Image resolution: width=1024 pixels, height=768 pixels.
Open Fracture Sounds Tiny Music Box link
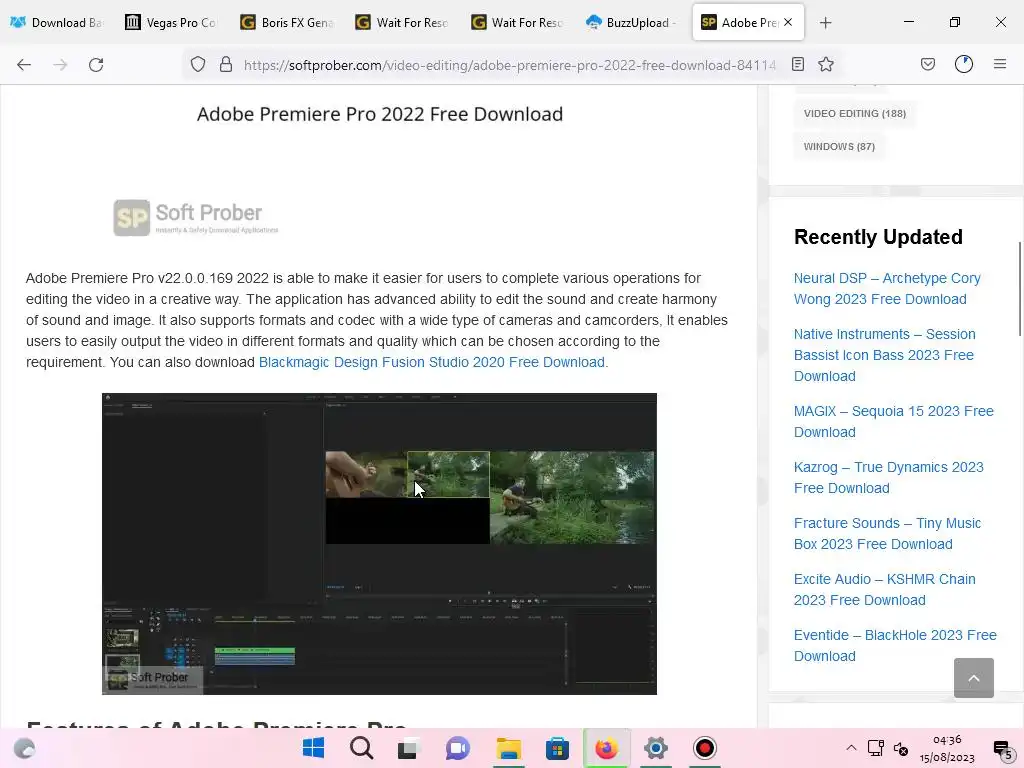[887, 534]
